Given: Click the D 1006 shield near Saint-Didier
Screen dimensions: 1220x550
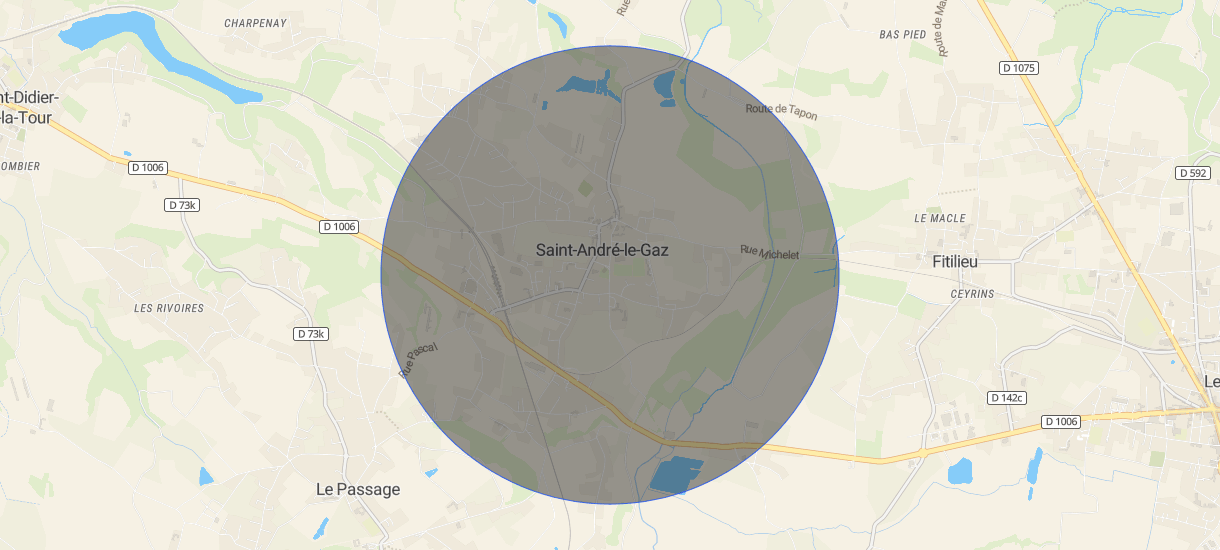Looking at the screenshot, I should click(x=148, y=168).
